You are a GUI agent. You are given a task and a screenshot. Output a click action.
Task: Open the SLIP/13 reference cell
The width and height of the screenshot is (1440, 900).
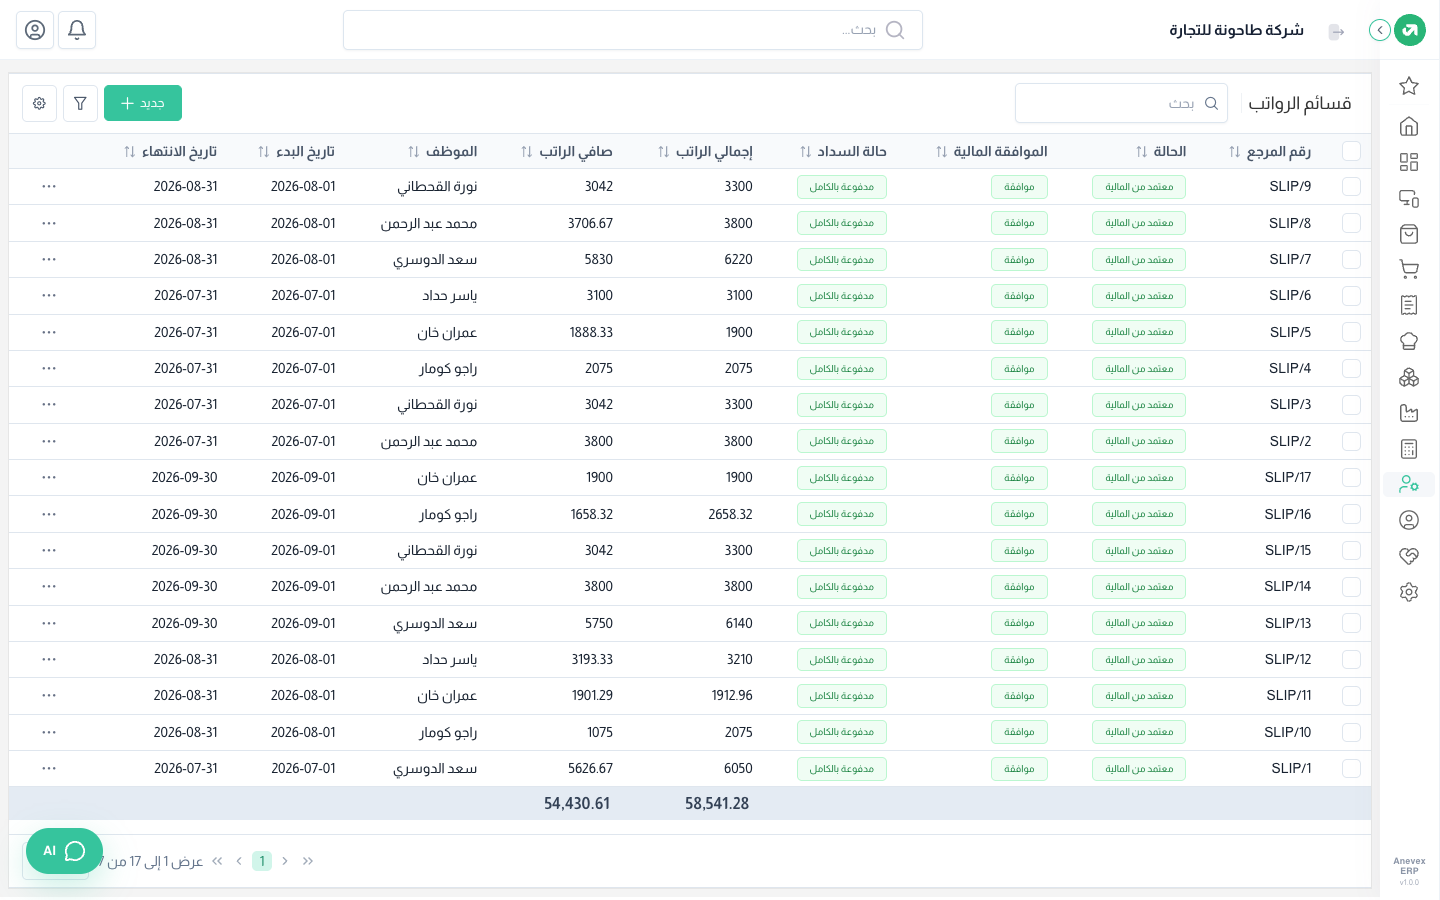click(x=1288, y=623)
